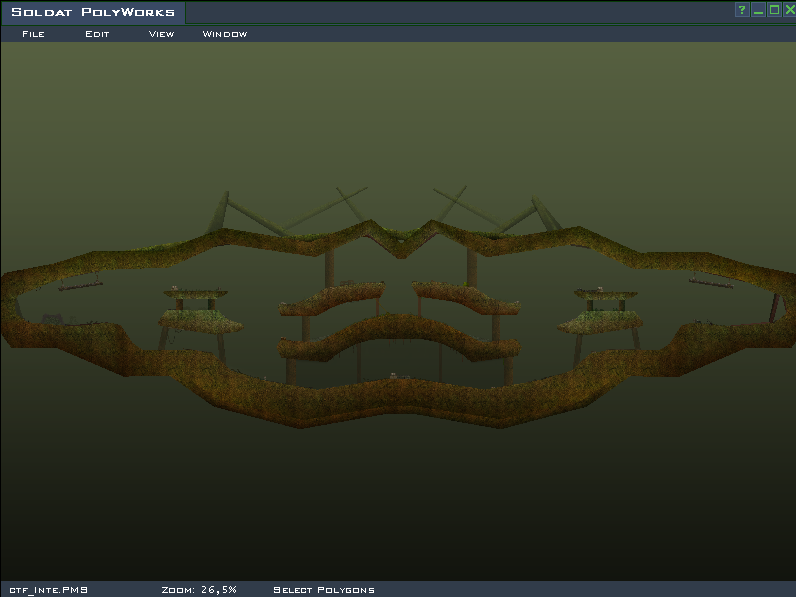The width and height of the screenshot is (796, 597).
Task: Open the Window menu
Action: coord(225,34)
